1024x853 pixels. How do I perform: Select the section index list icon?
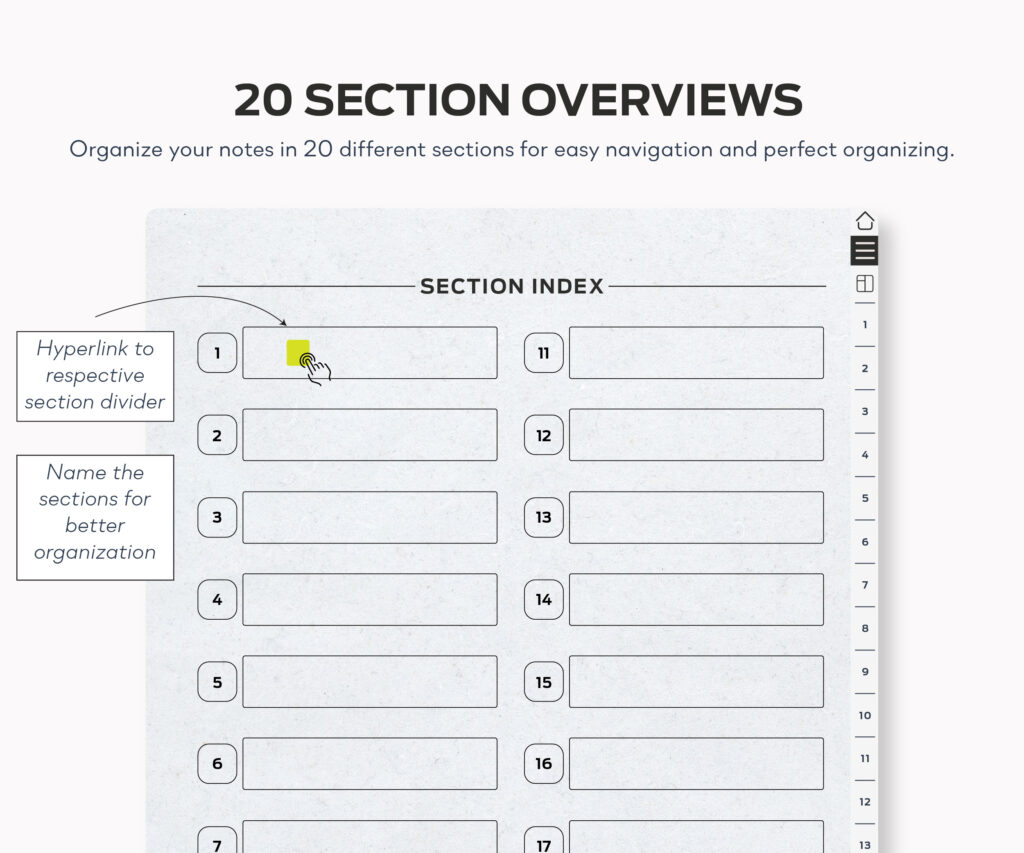coord(864,251)
